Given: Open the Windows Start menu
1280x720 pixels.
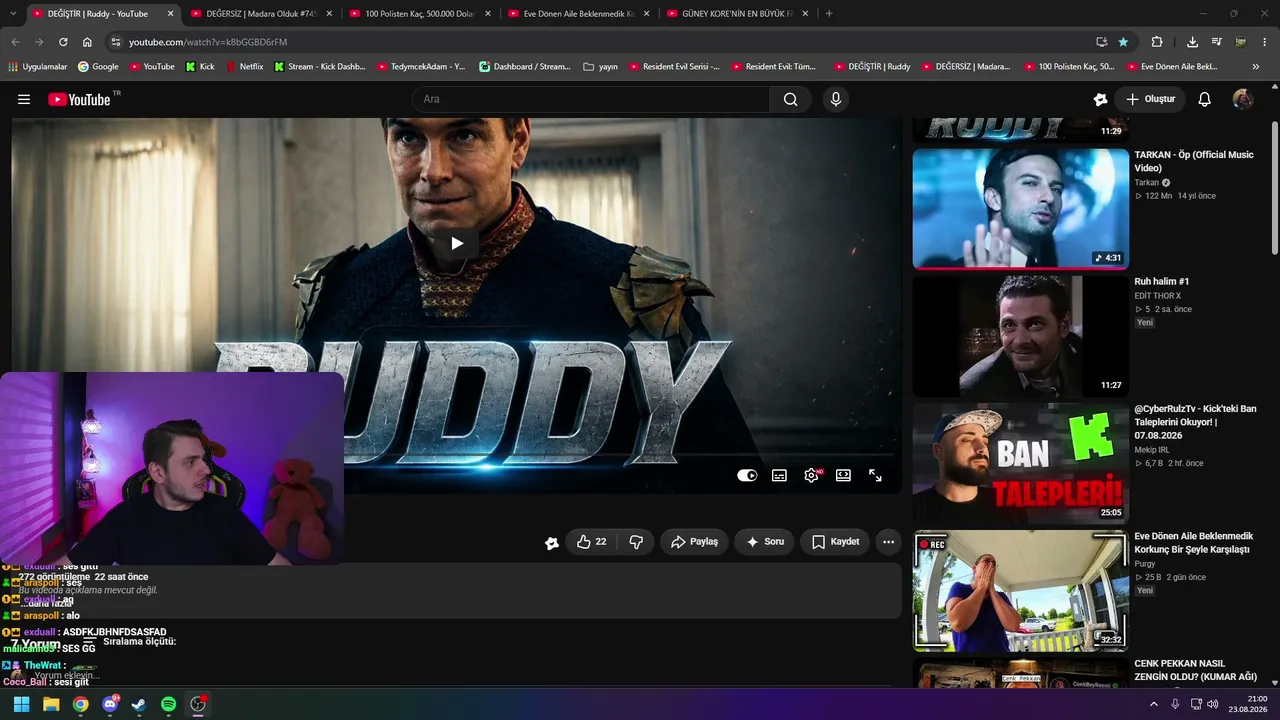Looking at the screenshot, I should (21, 704).
